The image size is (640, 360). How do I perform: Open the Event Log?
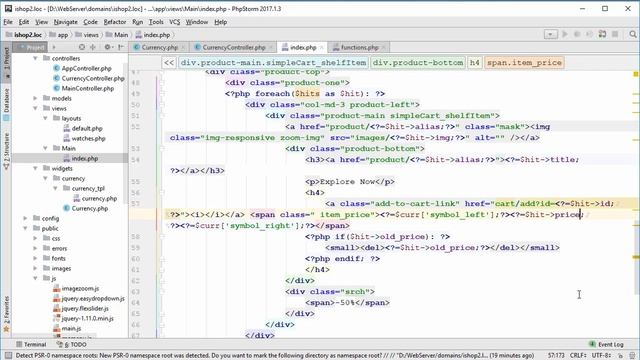tap(607, 344)
